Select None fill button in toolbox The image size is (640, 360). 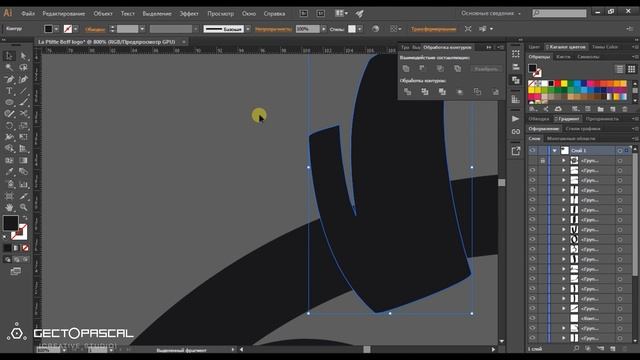25,248
